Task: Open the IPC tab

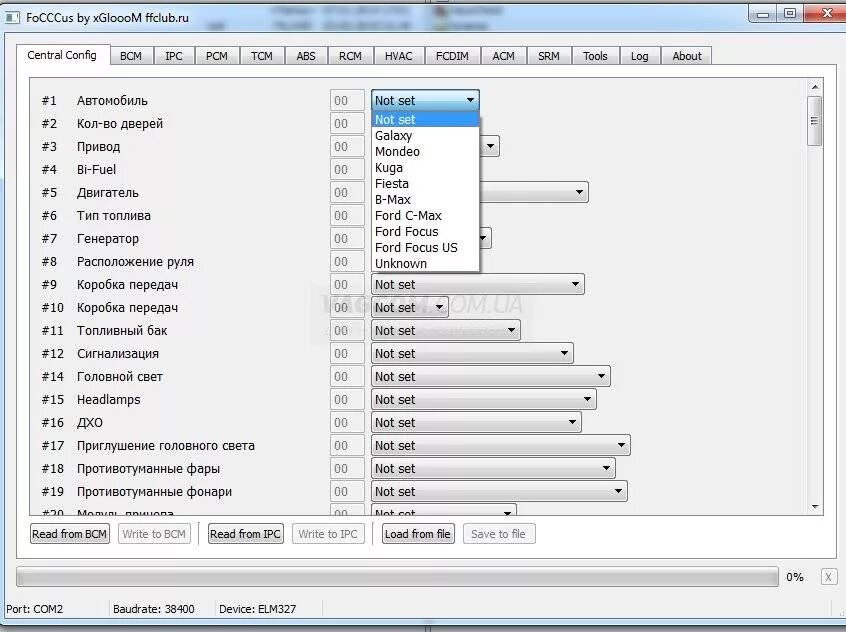Action: point(174,56)
